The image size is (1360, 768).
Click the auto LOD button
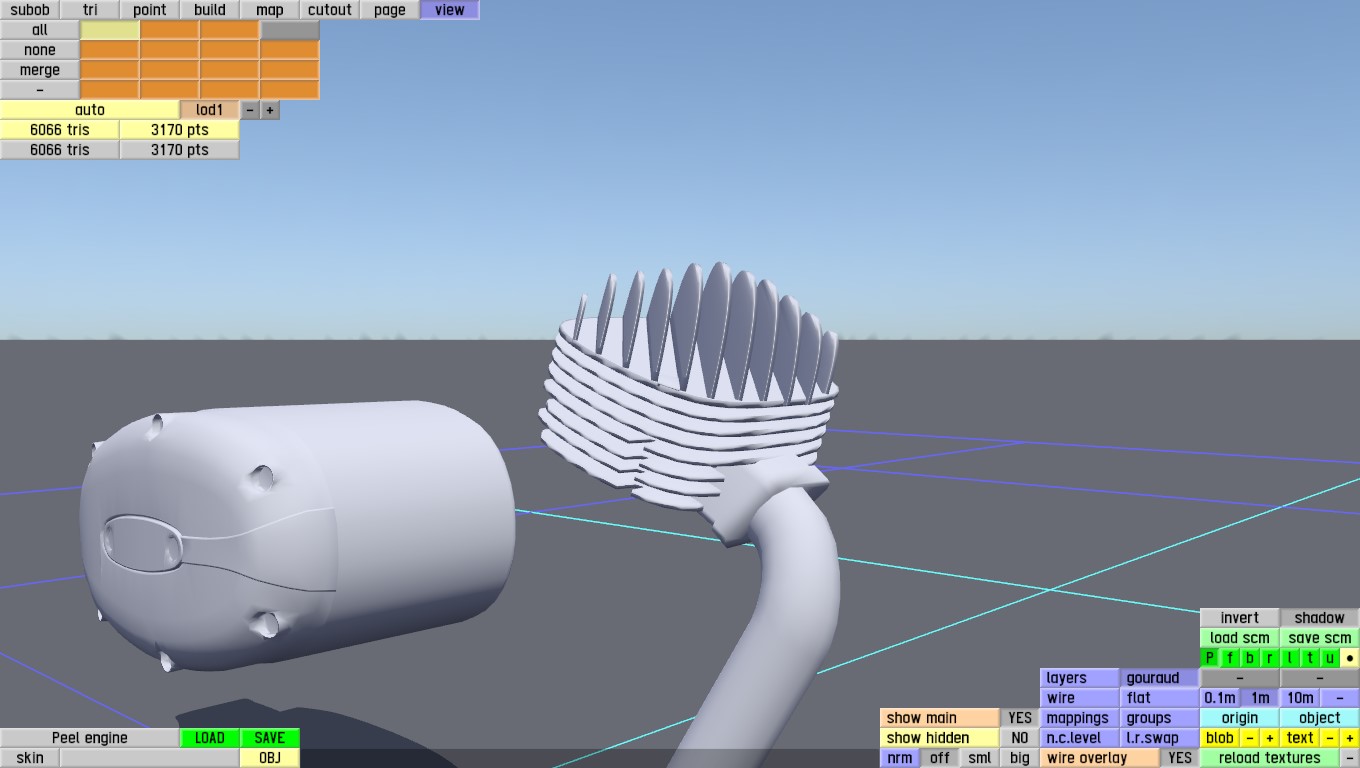click(x=90, y=110)
